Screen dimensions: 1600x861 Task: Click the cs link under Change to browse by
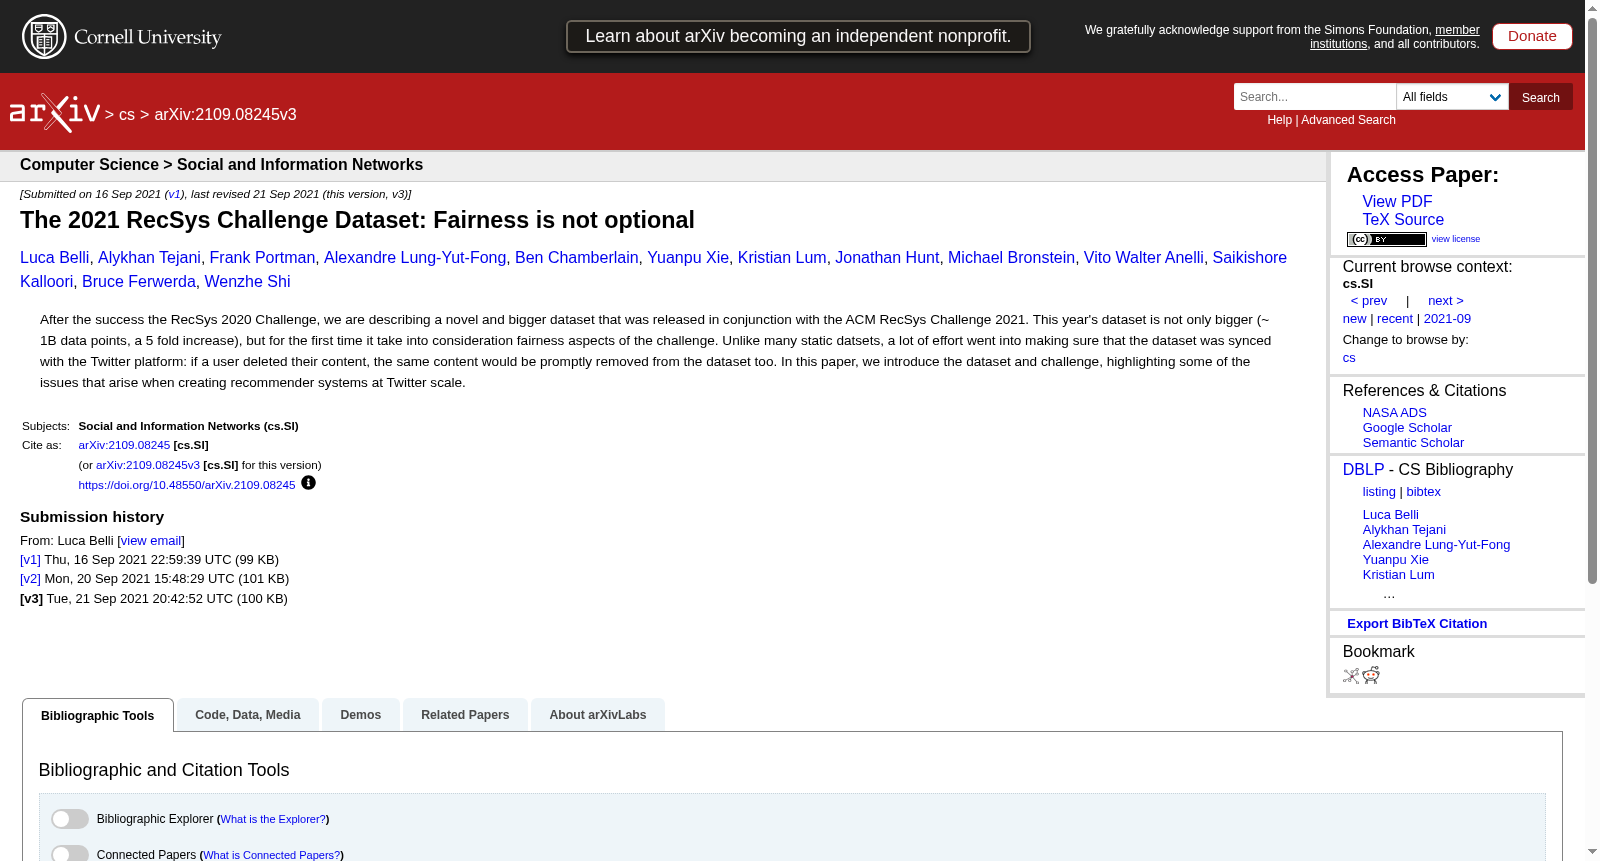coord(1349,358)
